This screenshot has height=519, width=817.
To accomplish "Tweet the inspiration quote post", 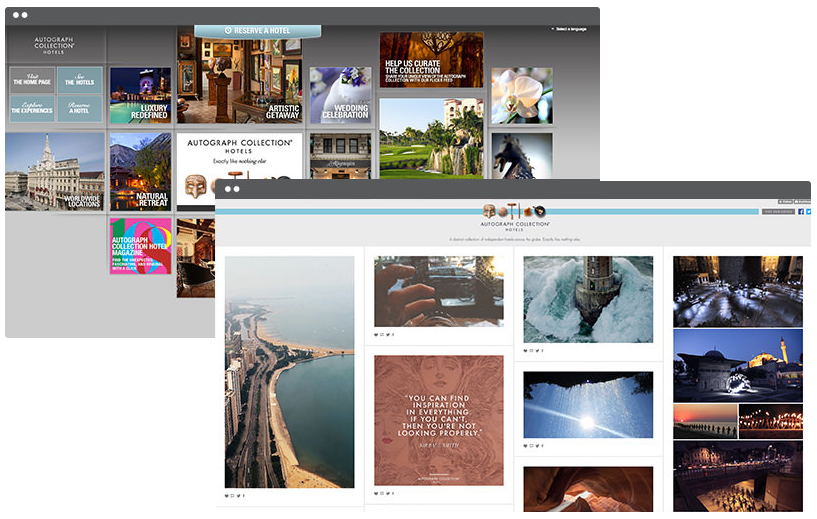I will point(388,493).
